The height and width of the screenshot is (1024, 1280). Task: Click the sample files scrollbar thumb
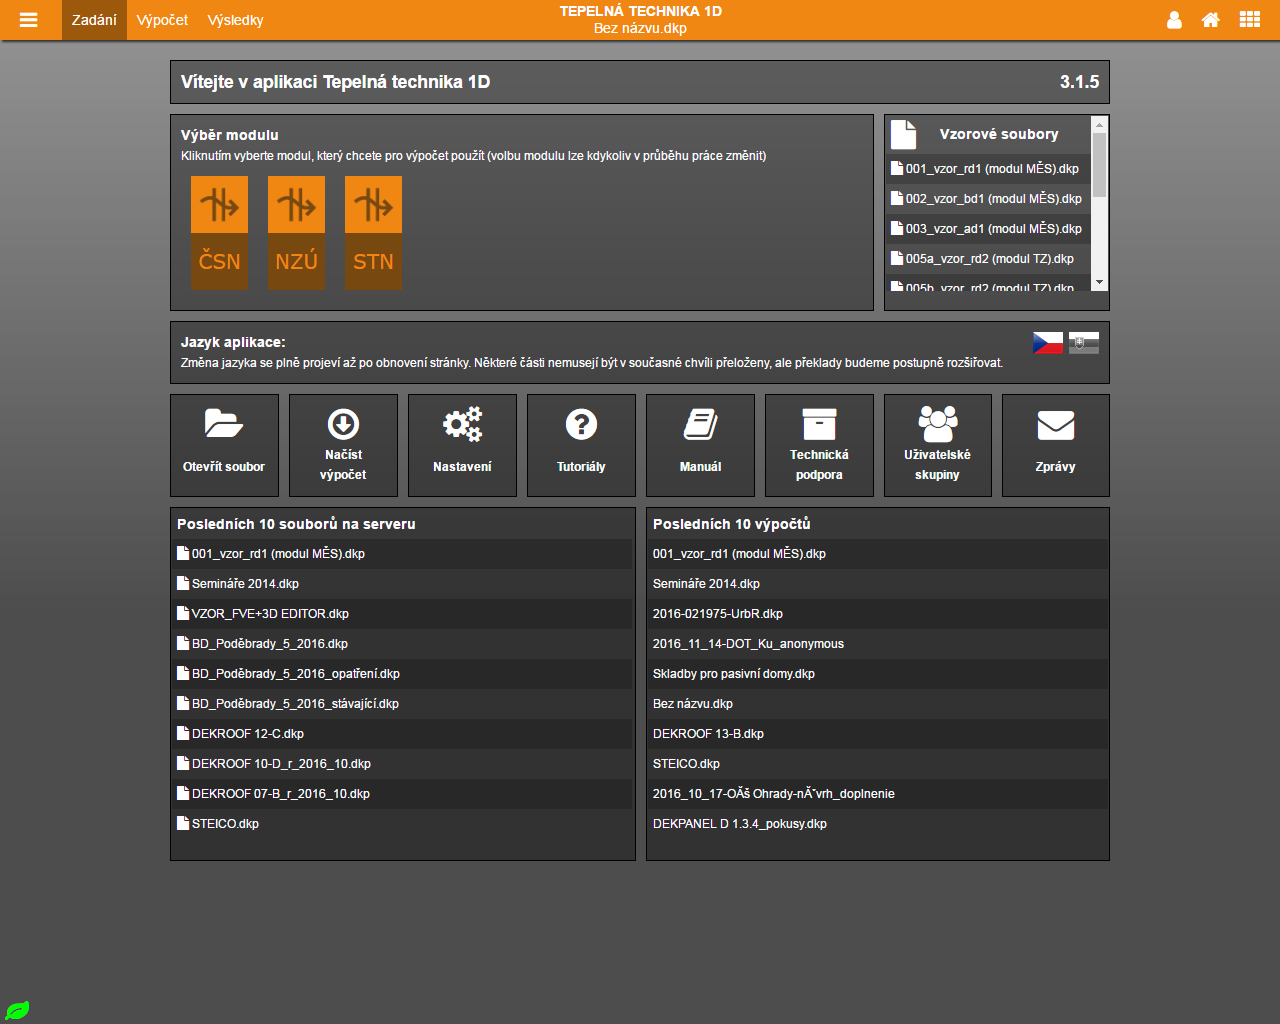click(x=1099, y=165)
